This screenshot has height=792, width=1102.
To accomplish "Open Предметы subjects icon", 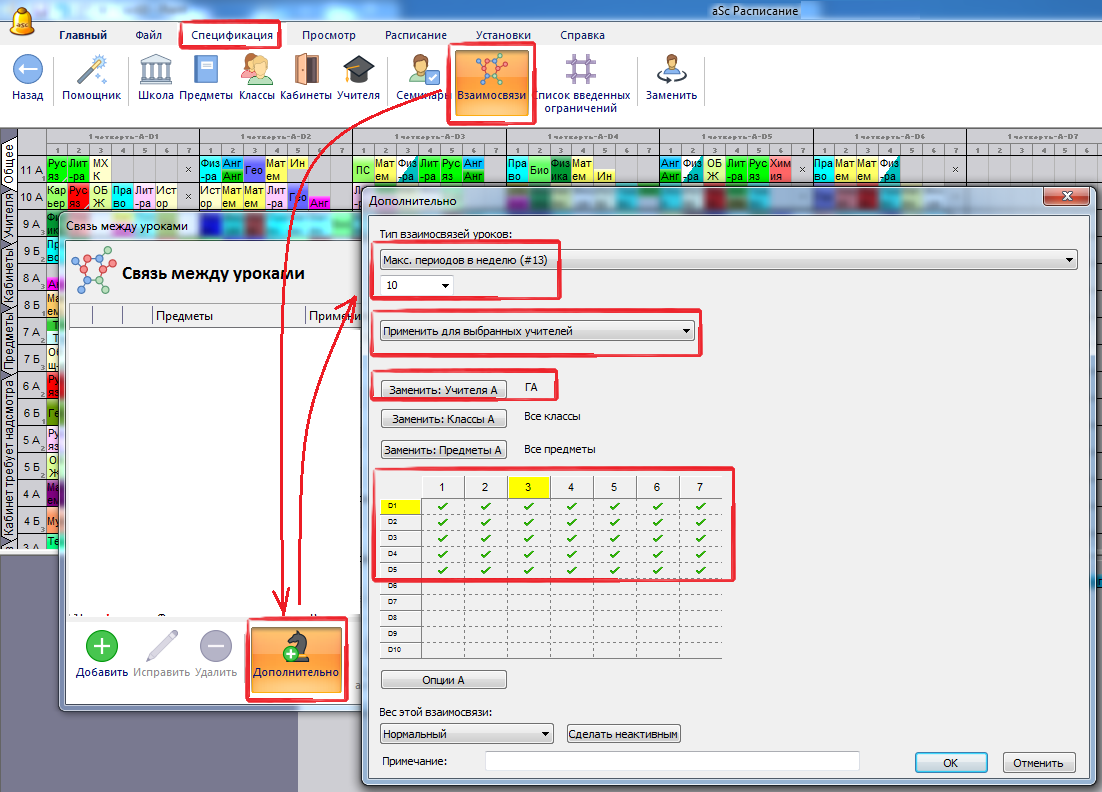I will coord(206,71).
